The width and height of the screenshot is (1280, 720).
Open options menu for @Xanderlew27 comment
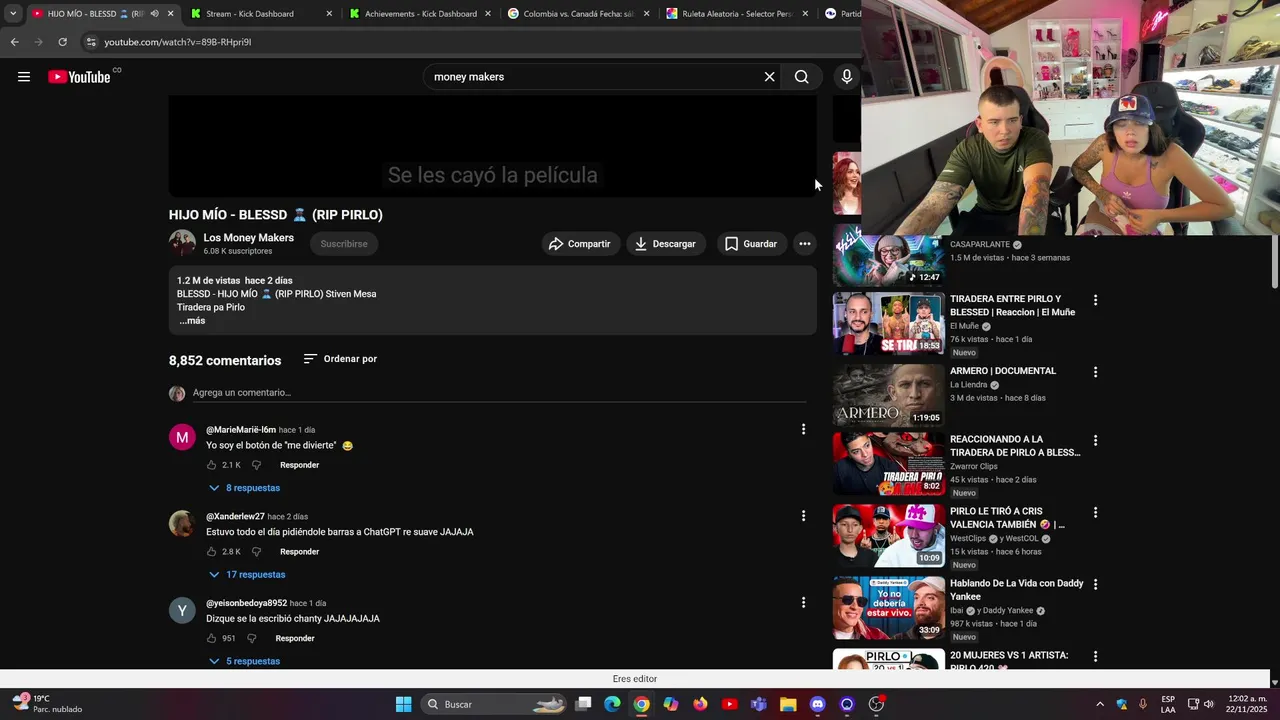point(803,516)
